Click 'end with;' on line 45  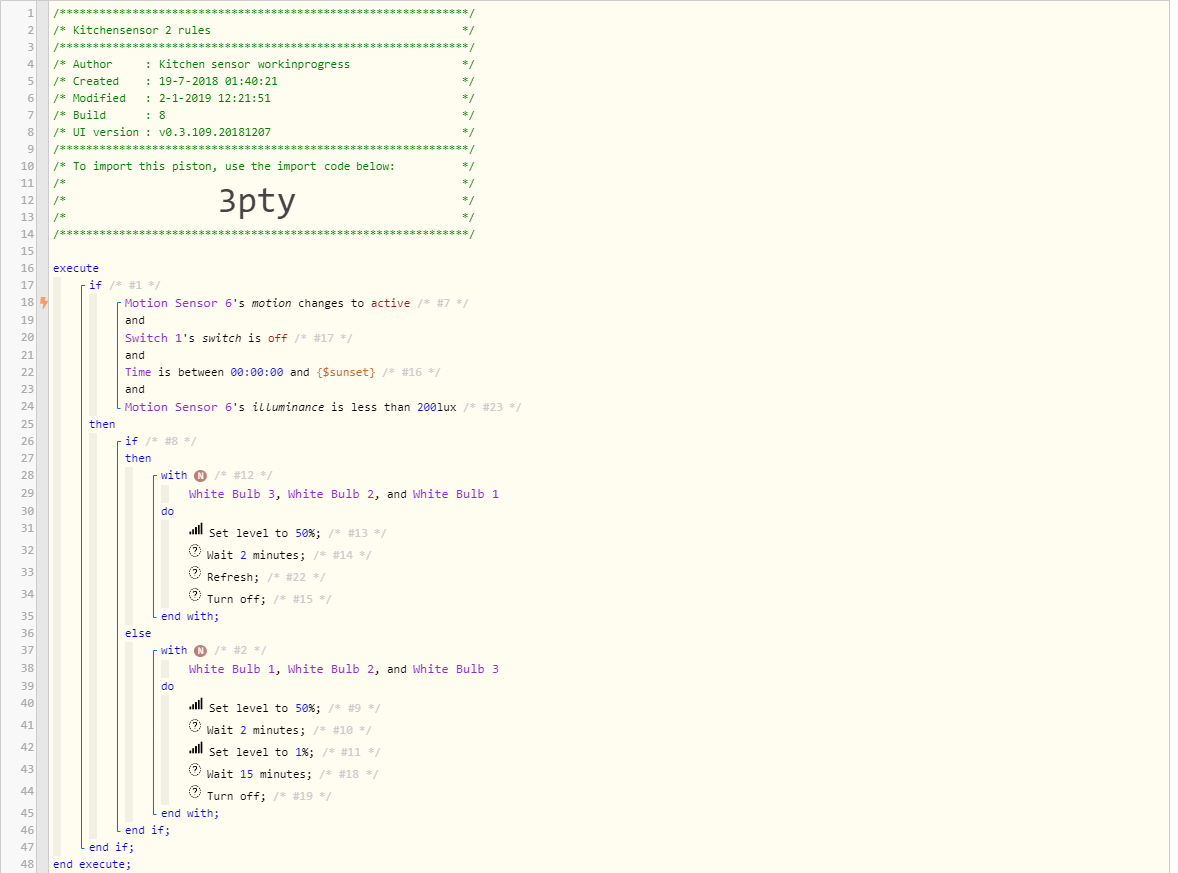[190, 814]
